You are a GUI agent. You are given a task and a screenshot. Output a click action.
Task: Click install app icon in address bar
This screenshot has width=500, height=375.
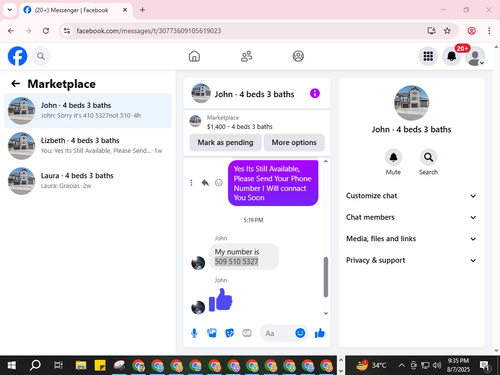(x=431, y=31)
